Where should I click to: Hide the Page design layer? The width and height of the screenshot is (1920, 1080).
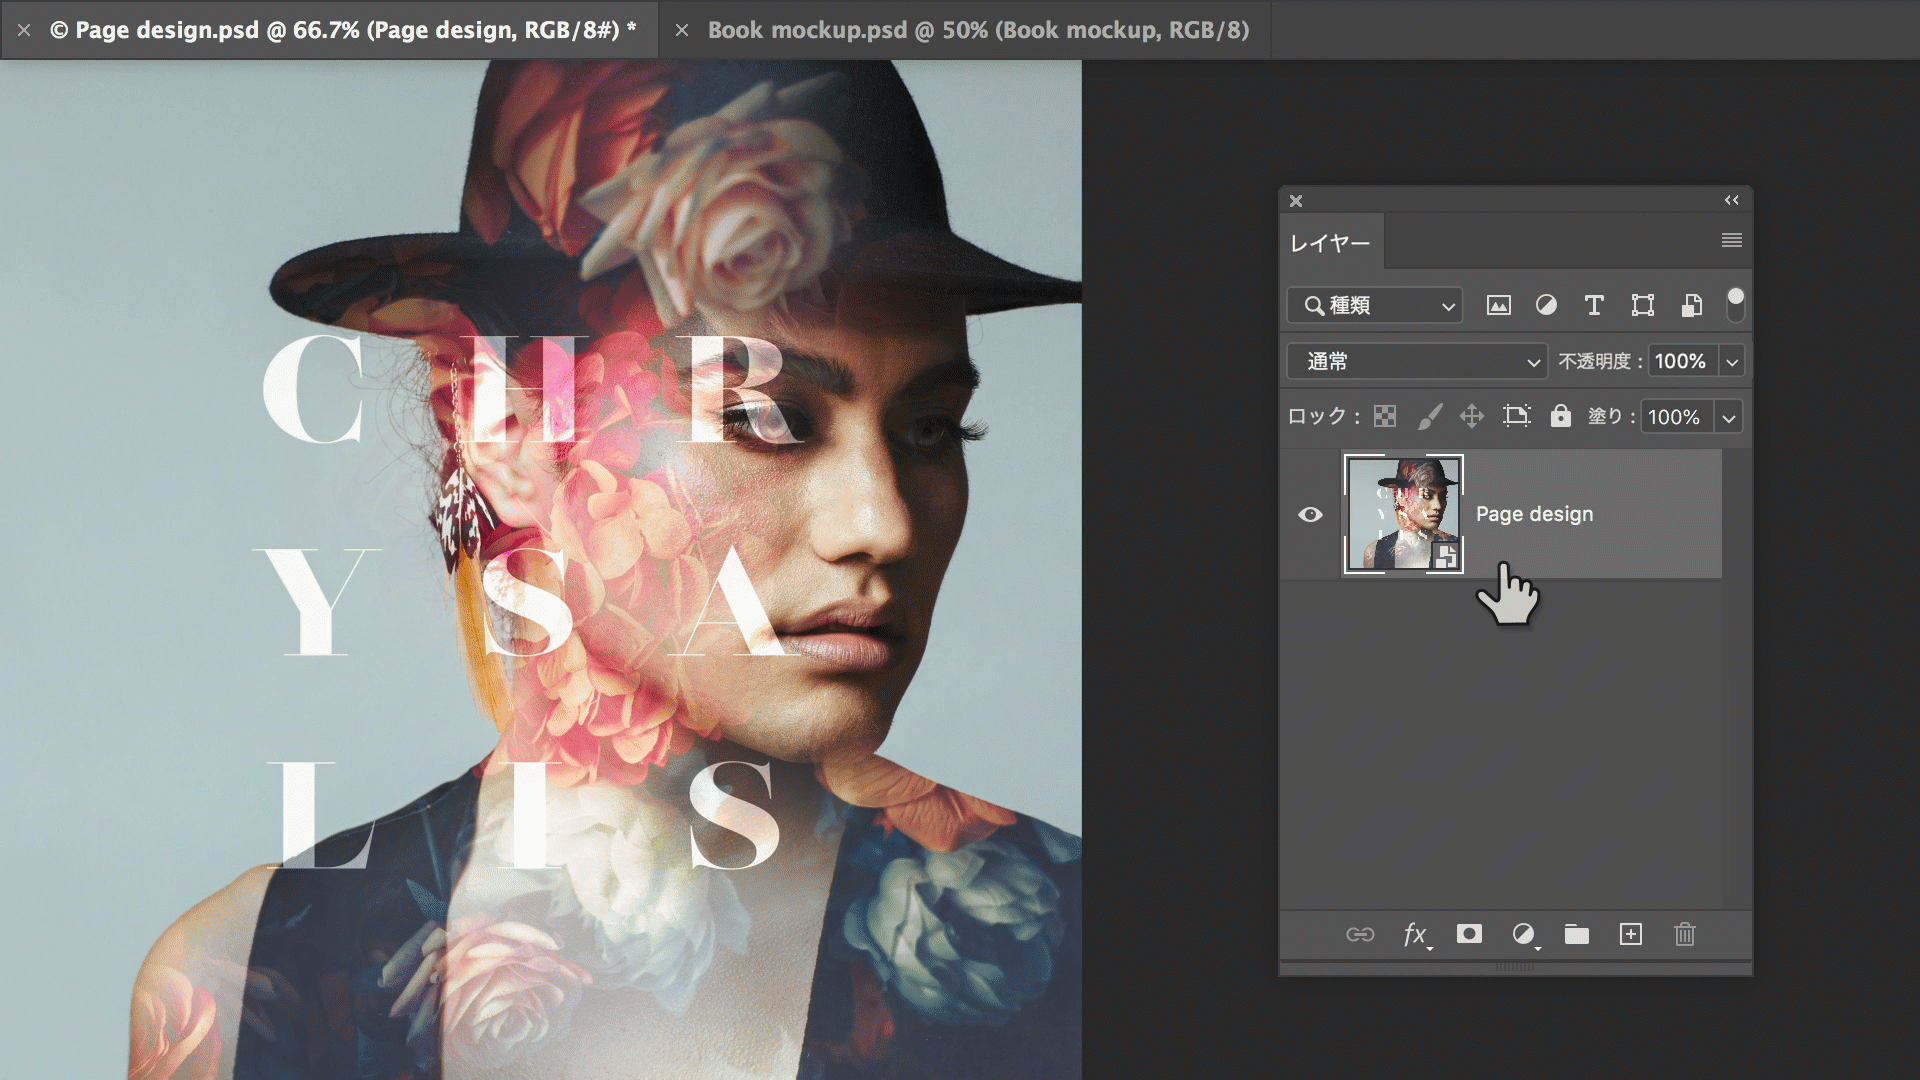tap(1310, 514)
